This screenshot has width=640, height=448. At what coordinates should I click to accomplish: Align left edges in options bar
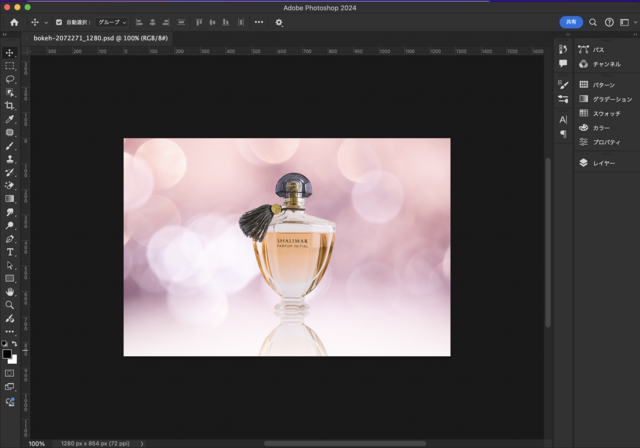[139, 22]
